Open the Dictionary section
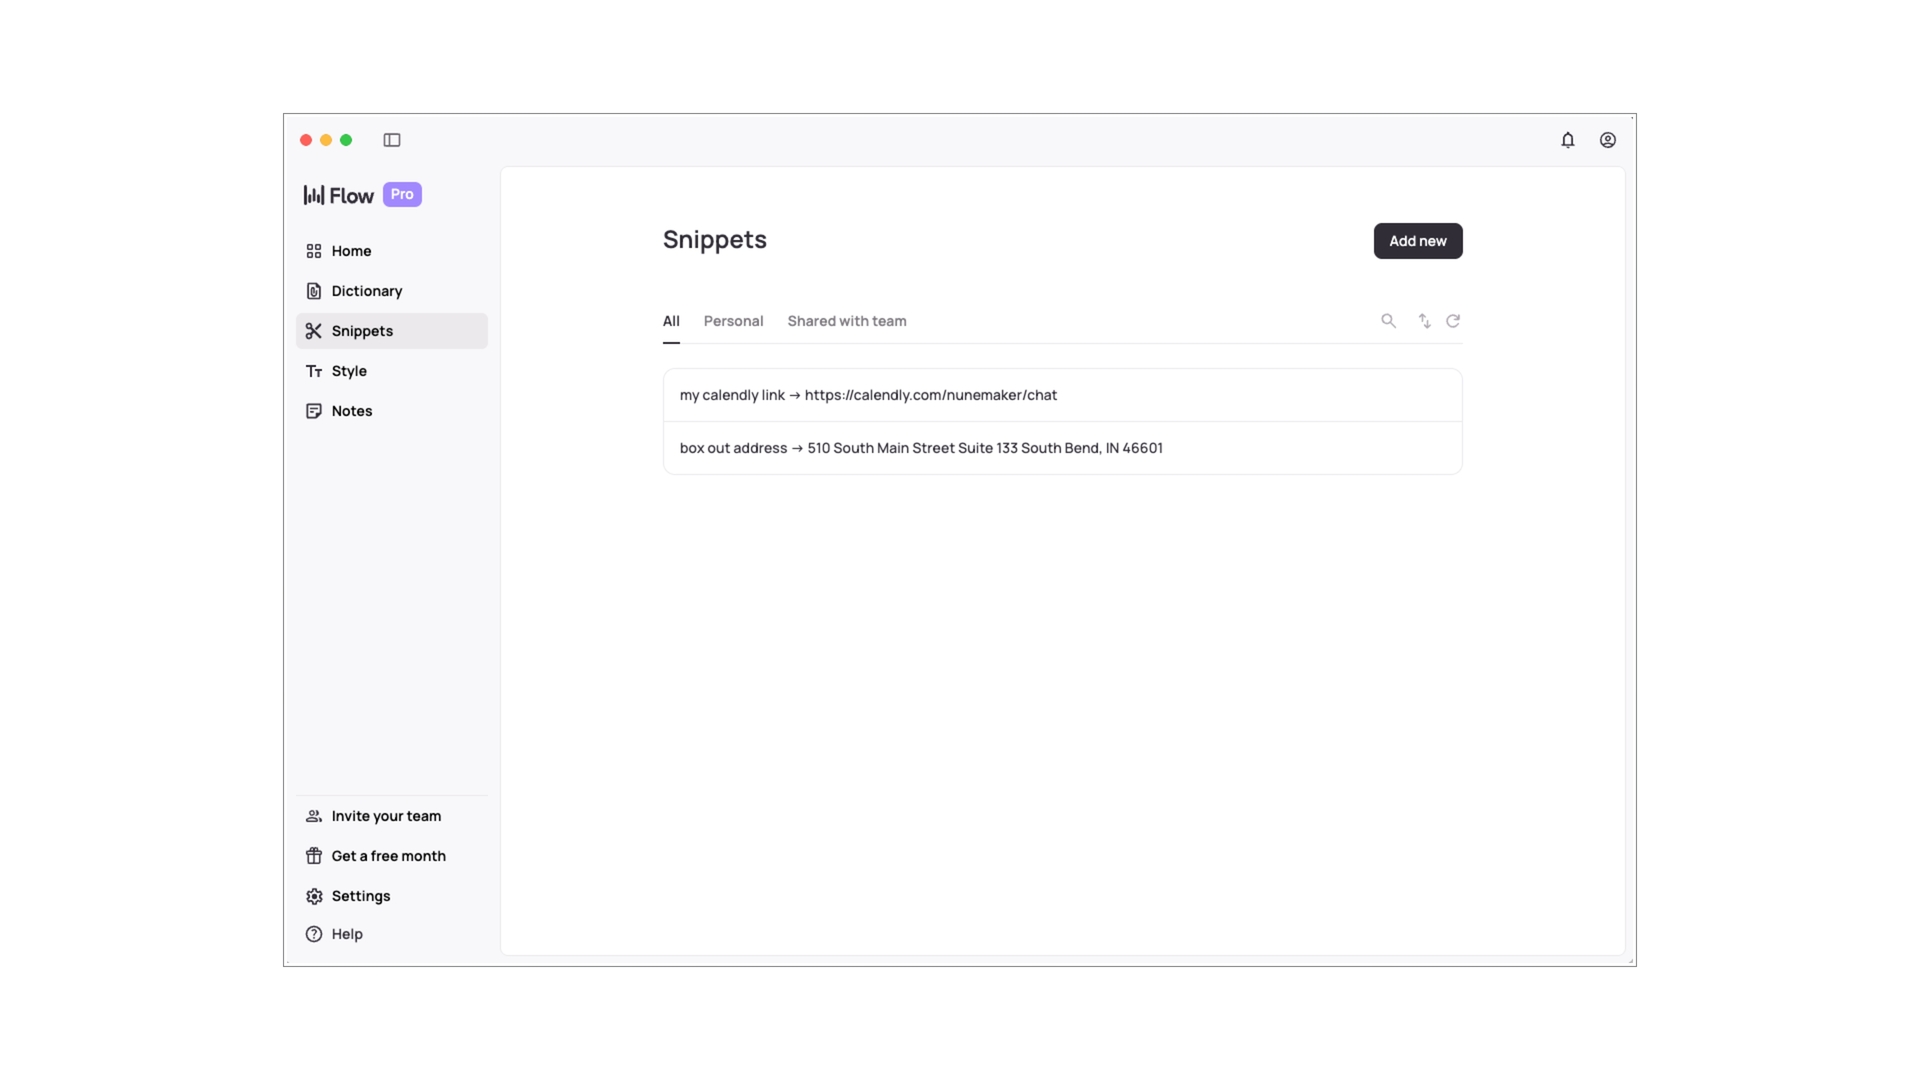 pos(366,291)
